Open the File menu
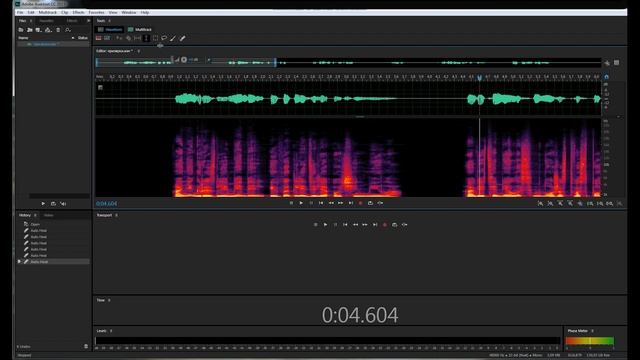This screenshot has height=360, width=640. tap(20, 12)
